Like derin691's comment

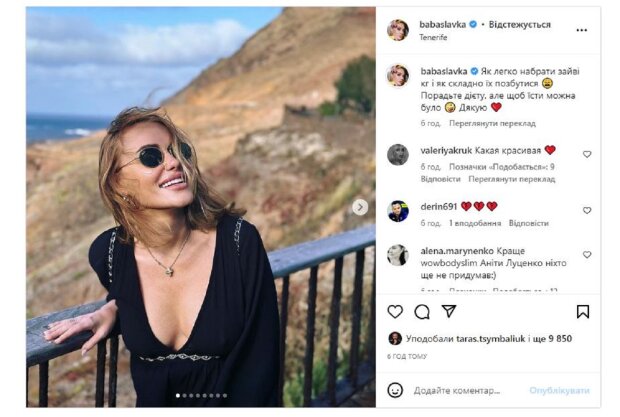click(587, 210)
